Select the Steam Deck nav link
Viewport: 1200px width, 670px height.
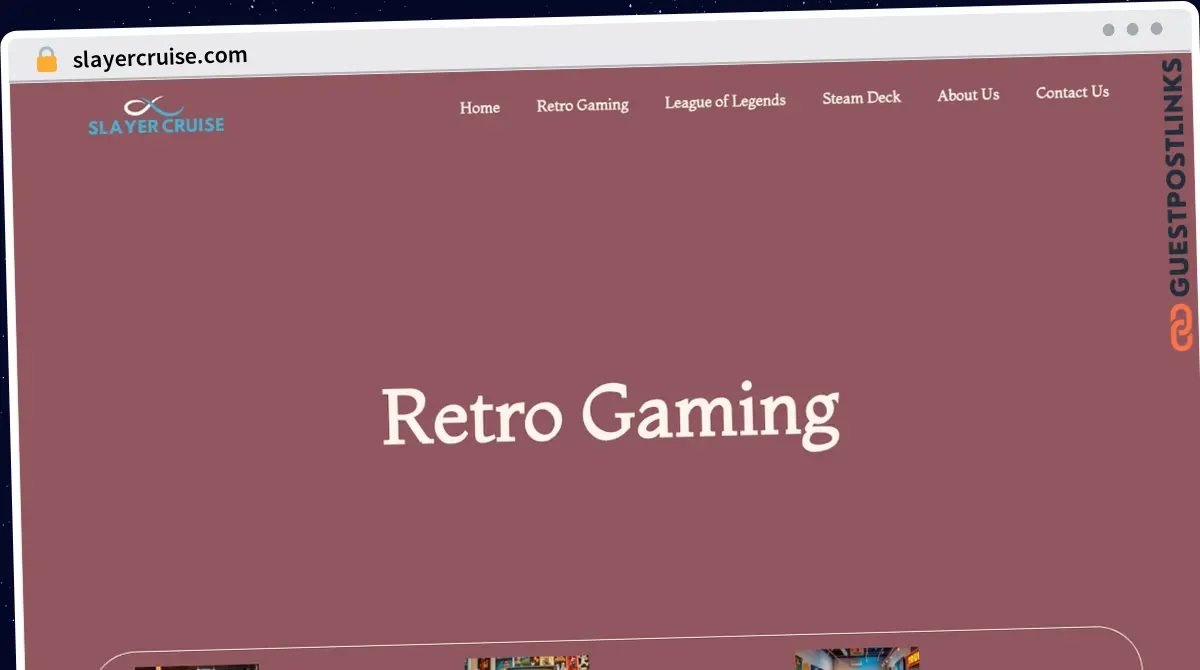click(861, 98)
